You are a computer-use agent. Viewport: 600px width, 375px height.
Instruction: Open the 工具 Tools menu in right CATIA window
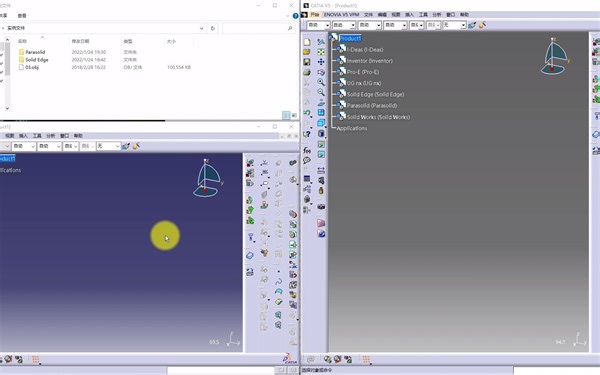coord(423,15)
